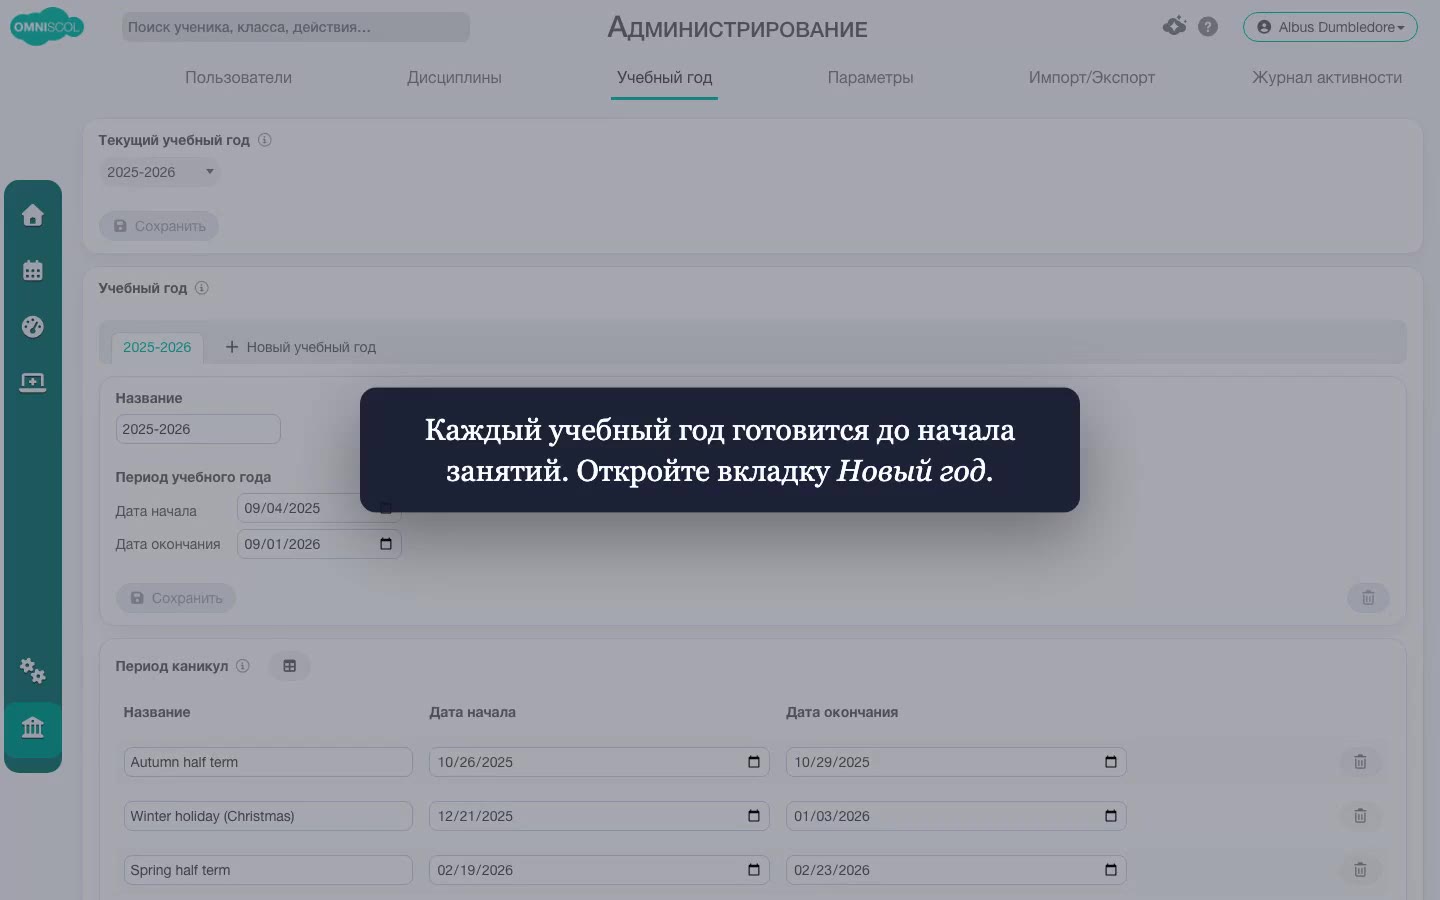Expand the current school year 2025-2026 dropdown
The height and width of the screenshot is (900, 1440).
click(x=160, y=172)
